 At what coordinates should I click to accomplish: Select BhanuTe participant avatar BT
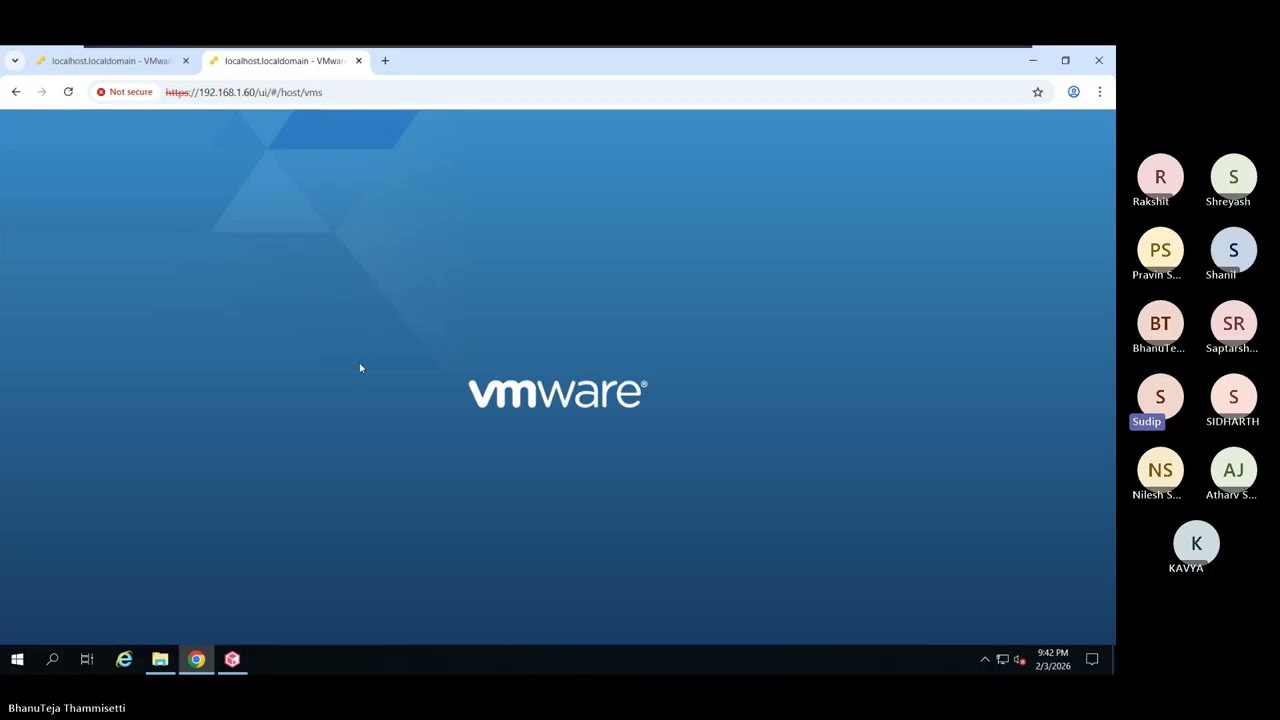coord(1160,323)
